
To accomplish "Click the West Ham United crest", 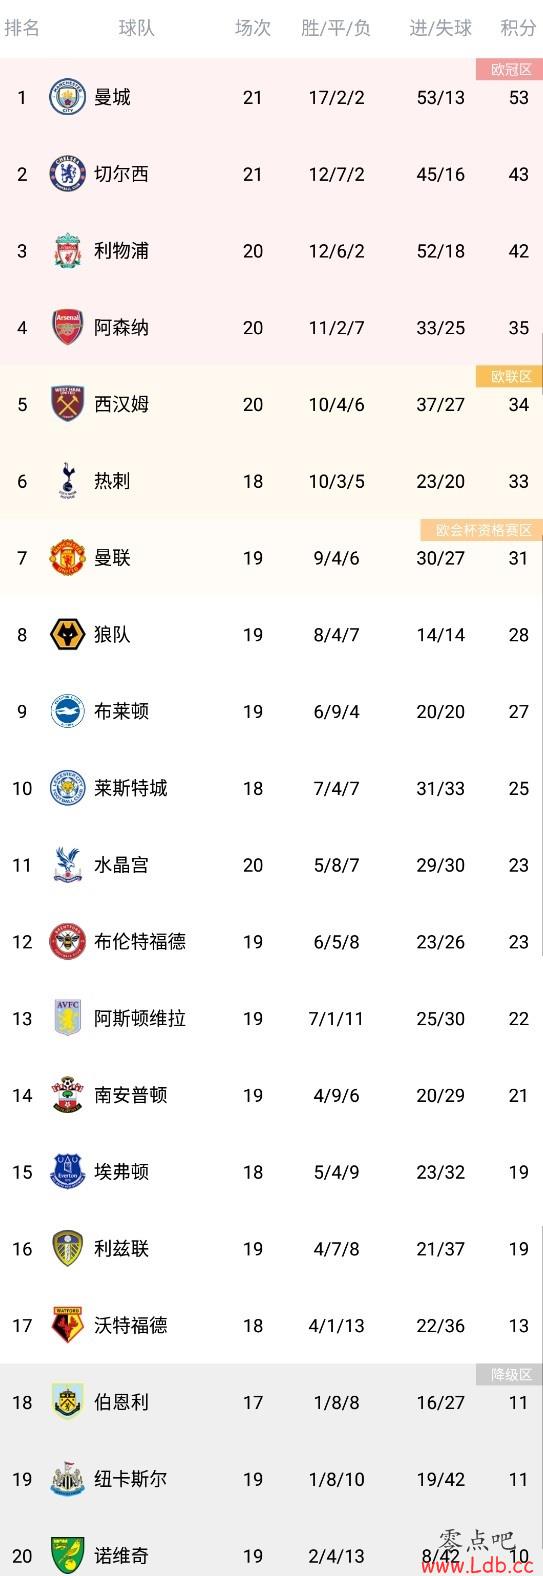I will pos(68,404).
